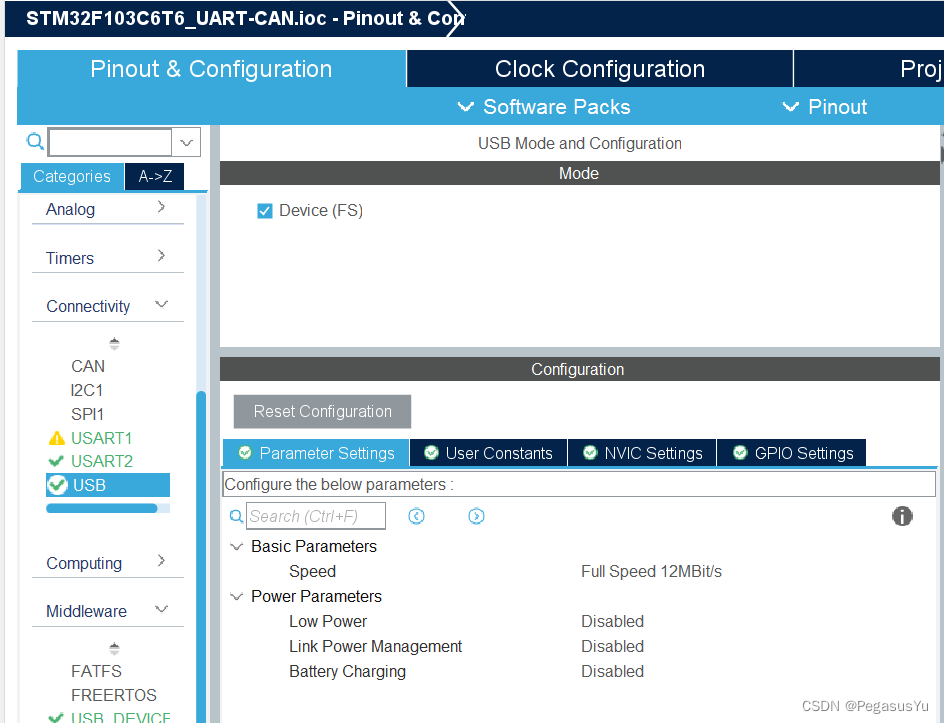This screenshot has width=944, height=723.
Task: Open the category search dropdown arrow
Action: click(187, 143)
